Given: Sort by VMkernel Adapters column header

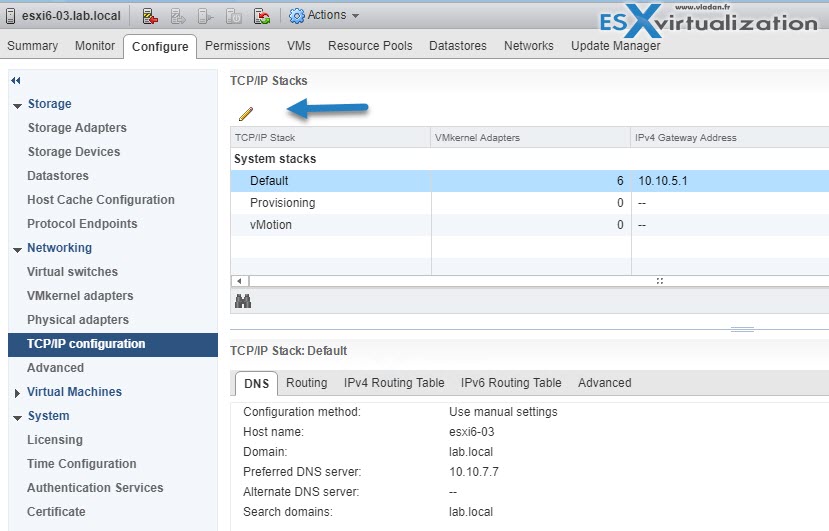Looking at the screenshot, I should (x=530, y=138).
